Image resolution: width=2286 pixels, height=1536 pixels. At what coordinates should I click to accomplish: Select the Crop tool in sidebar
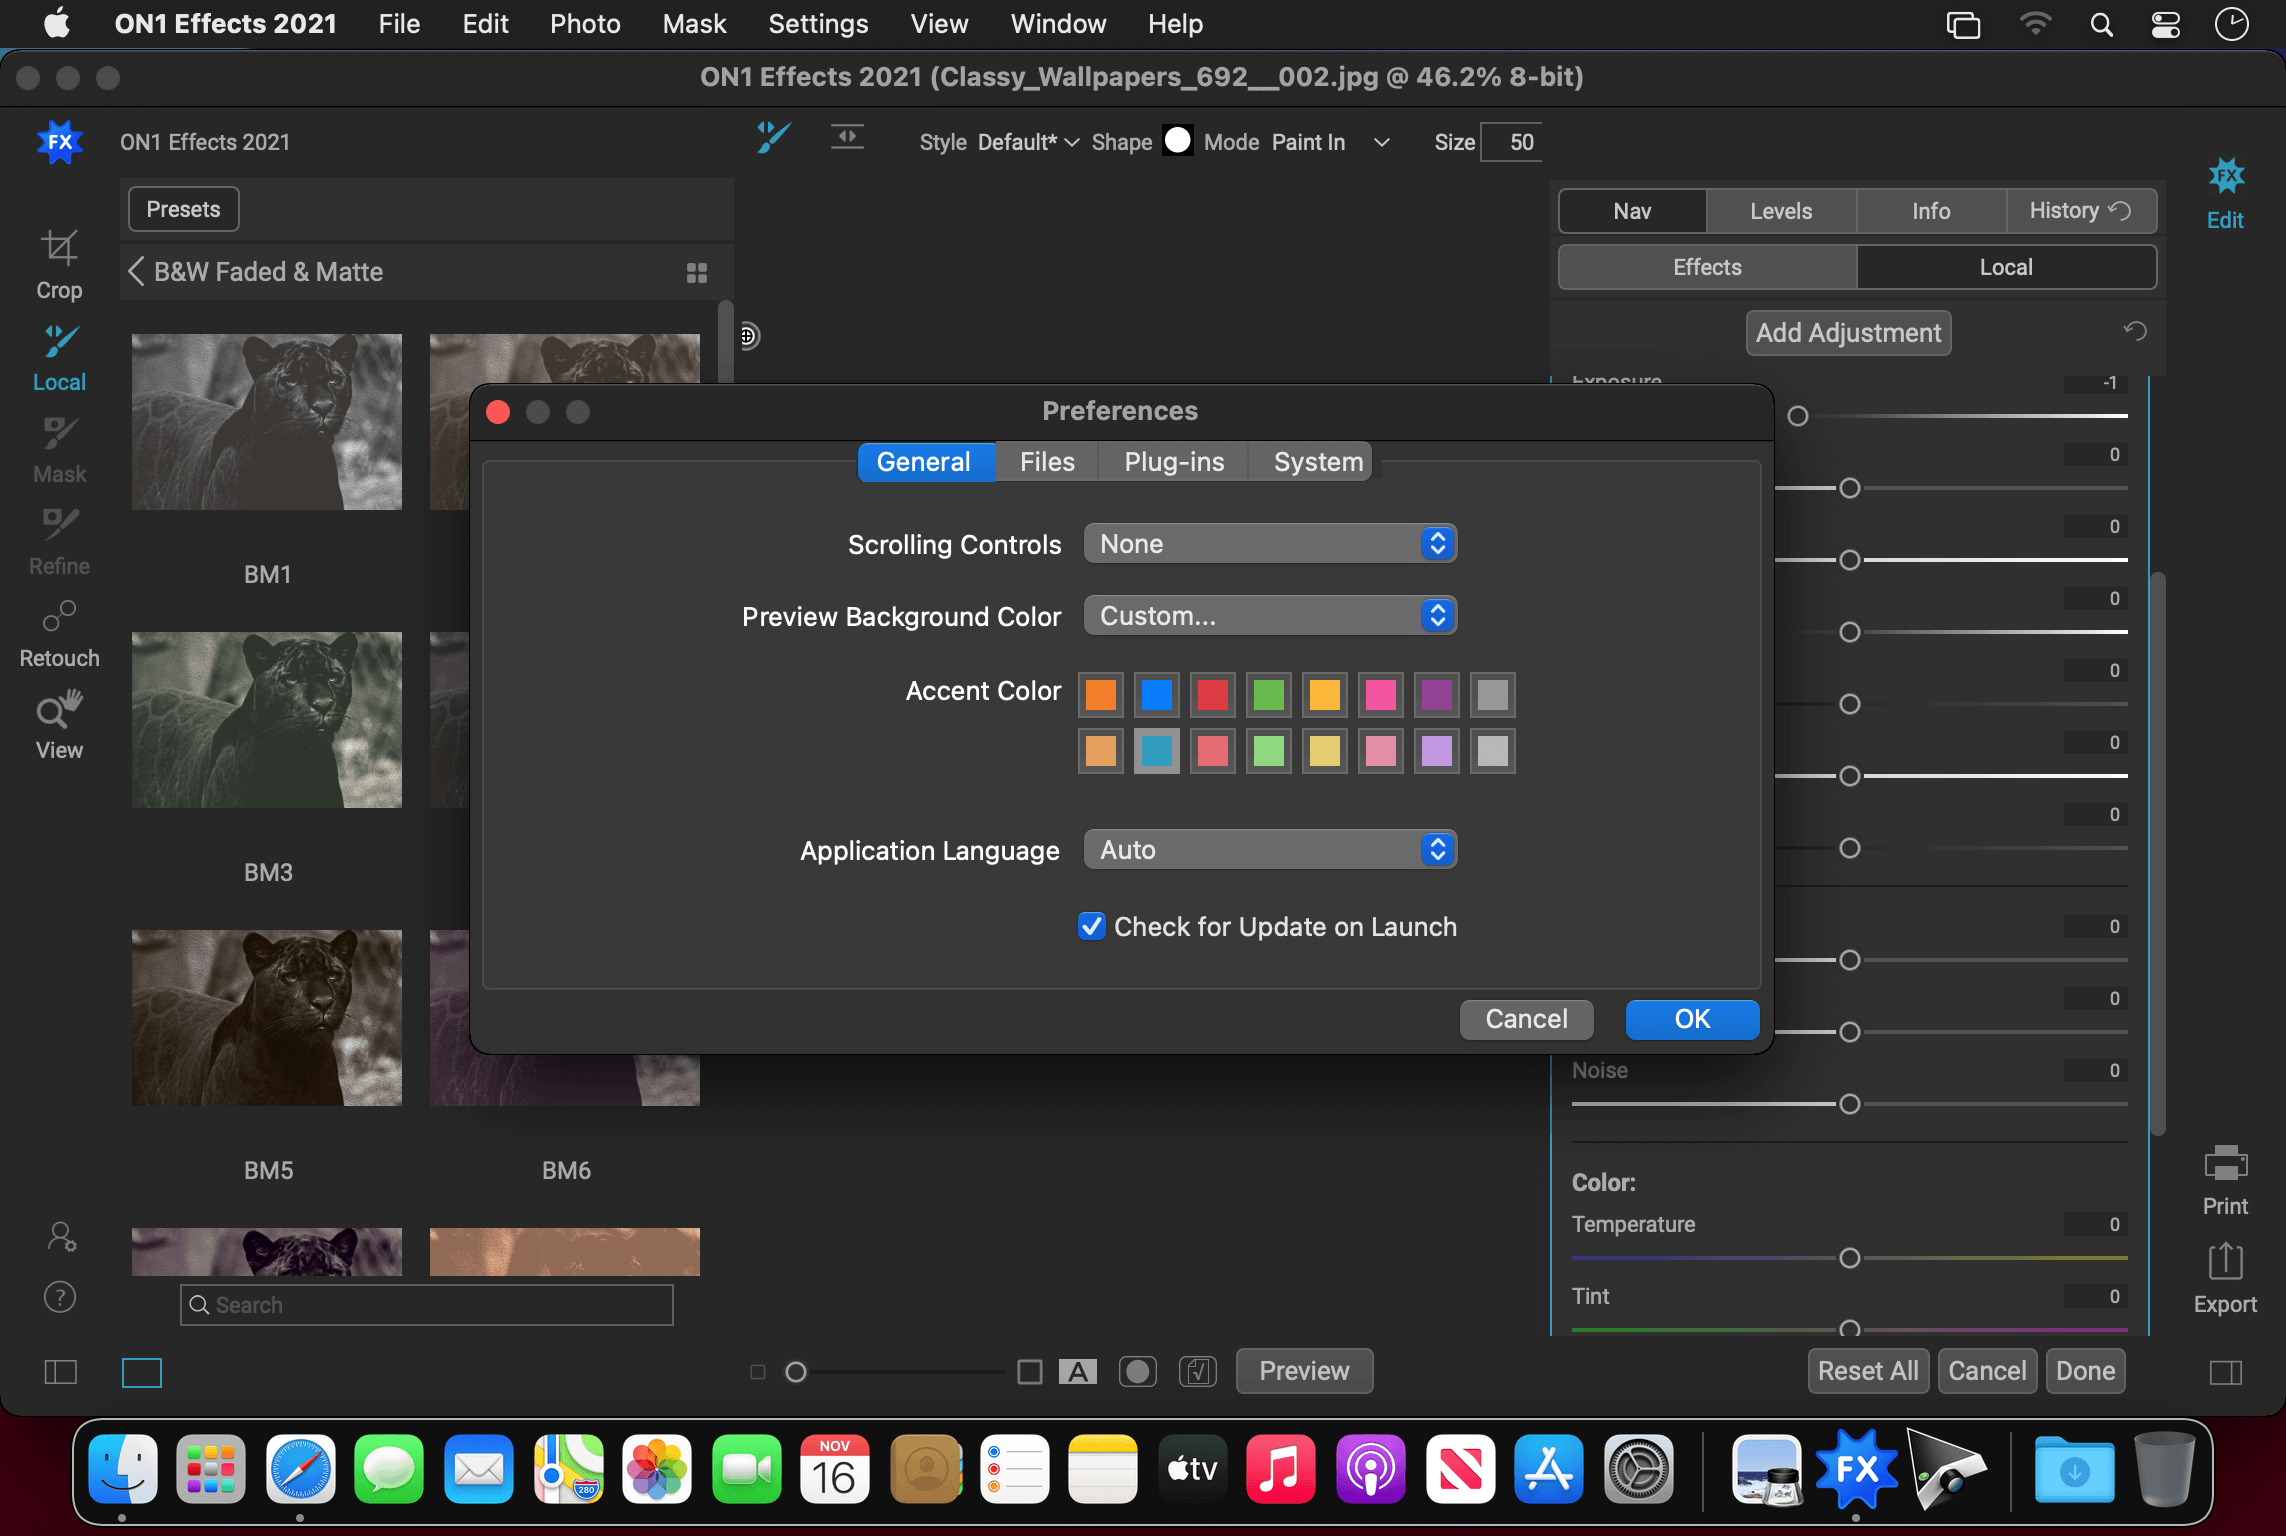pyautogui.click(x=59, y=265)
